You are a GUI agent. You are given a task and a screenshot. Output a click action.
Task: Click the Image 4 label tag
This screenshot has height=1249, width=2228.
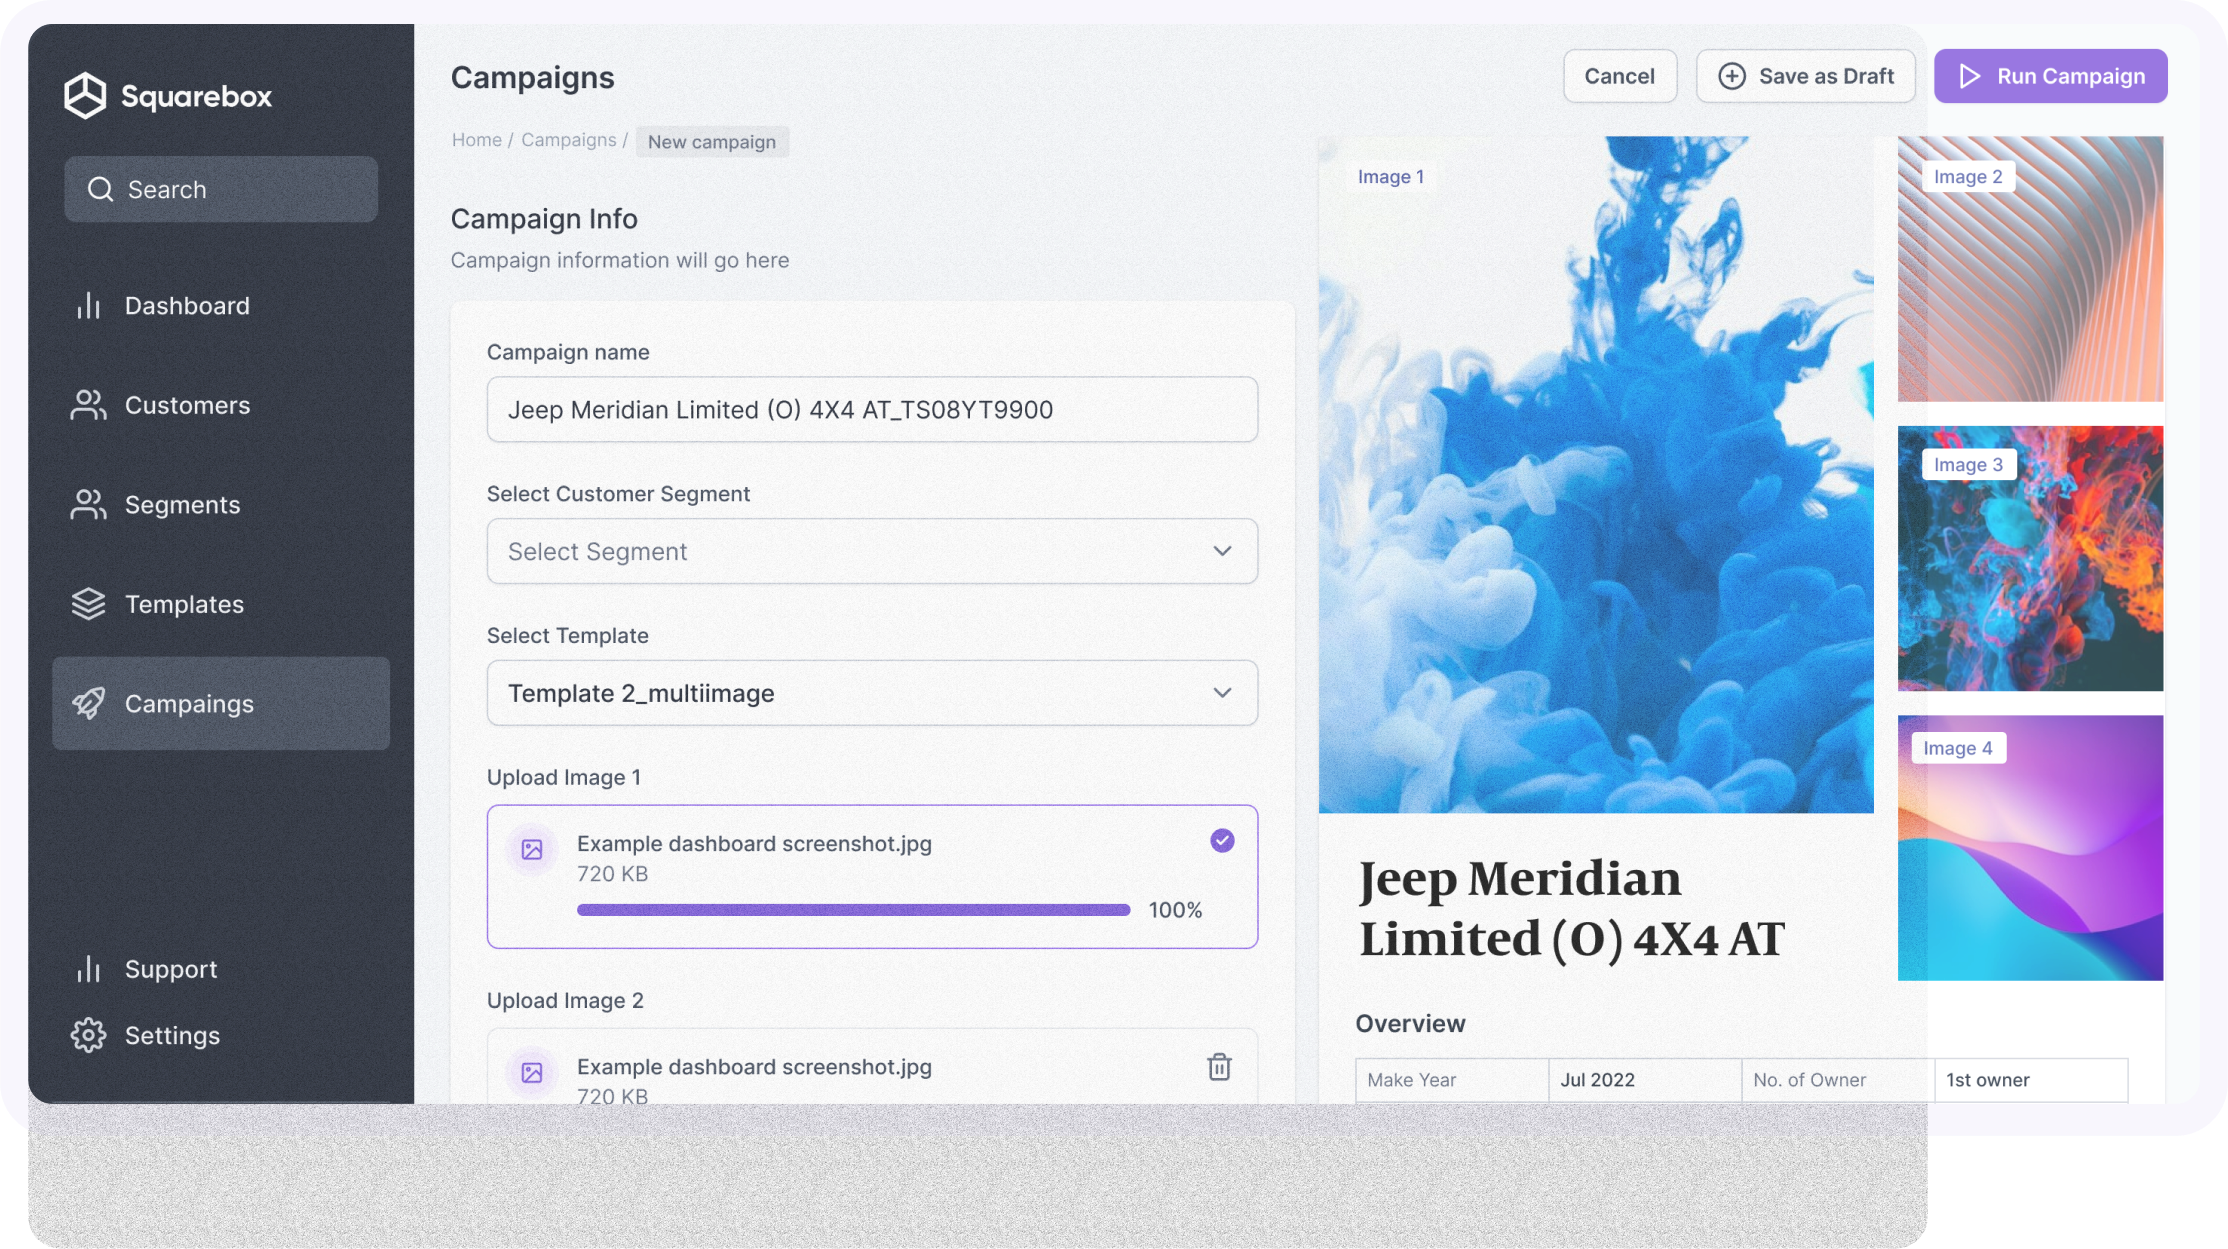pyautogui.click(x=1958, y=748)
